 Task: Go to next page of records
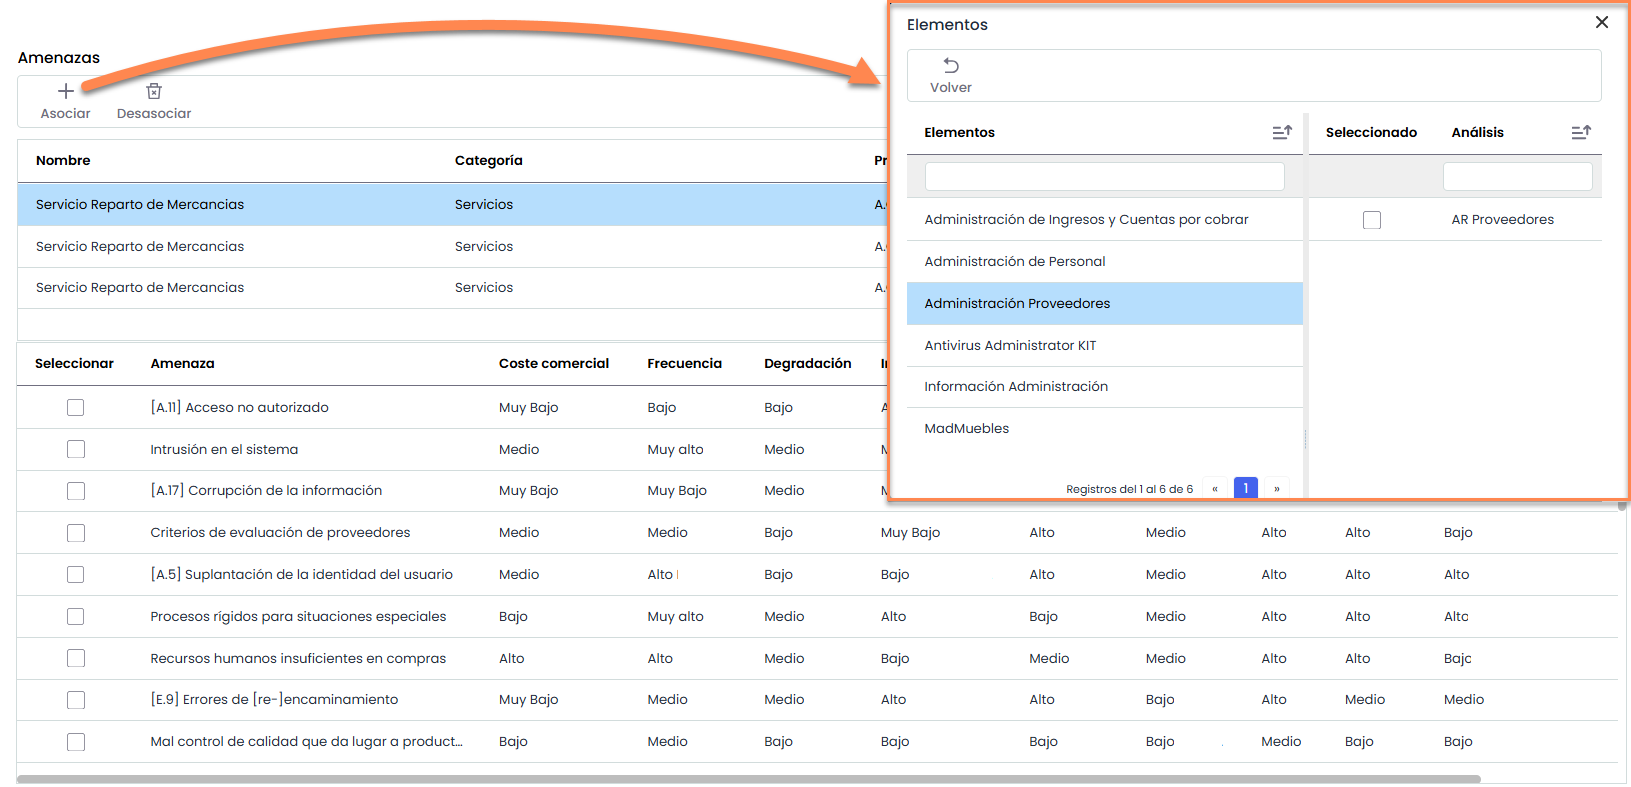1277,489
